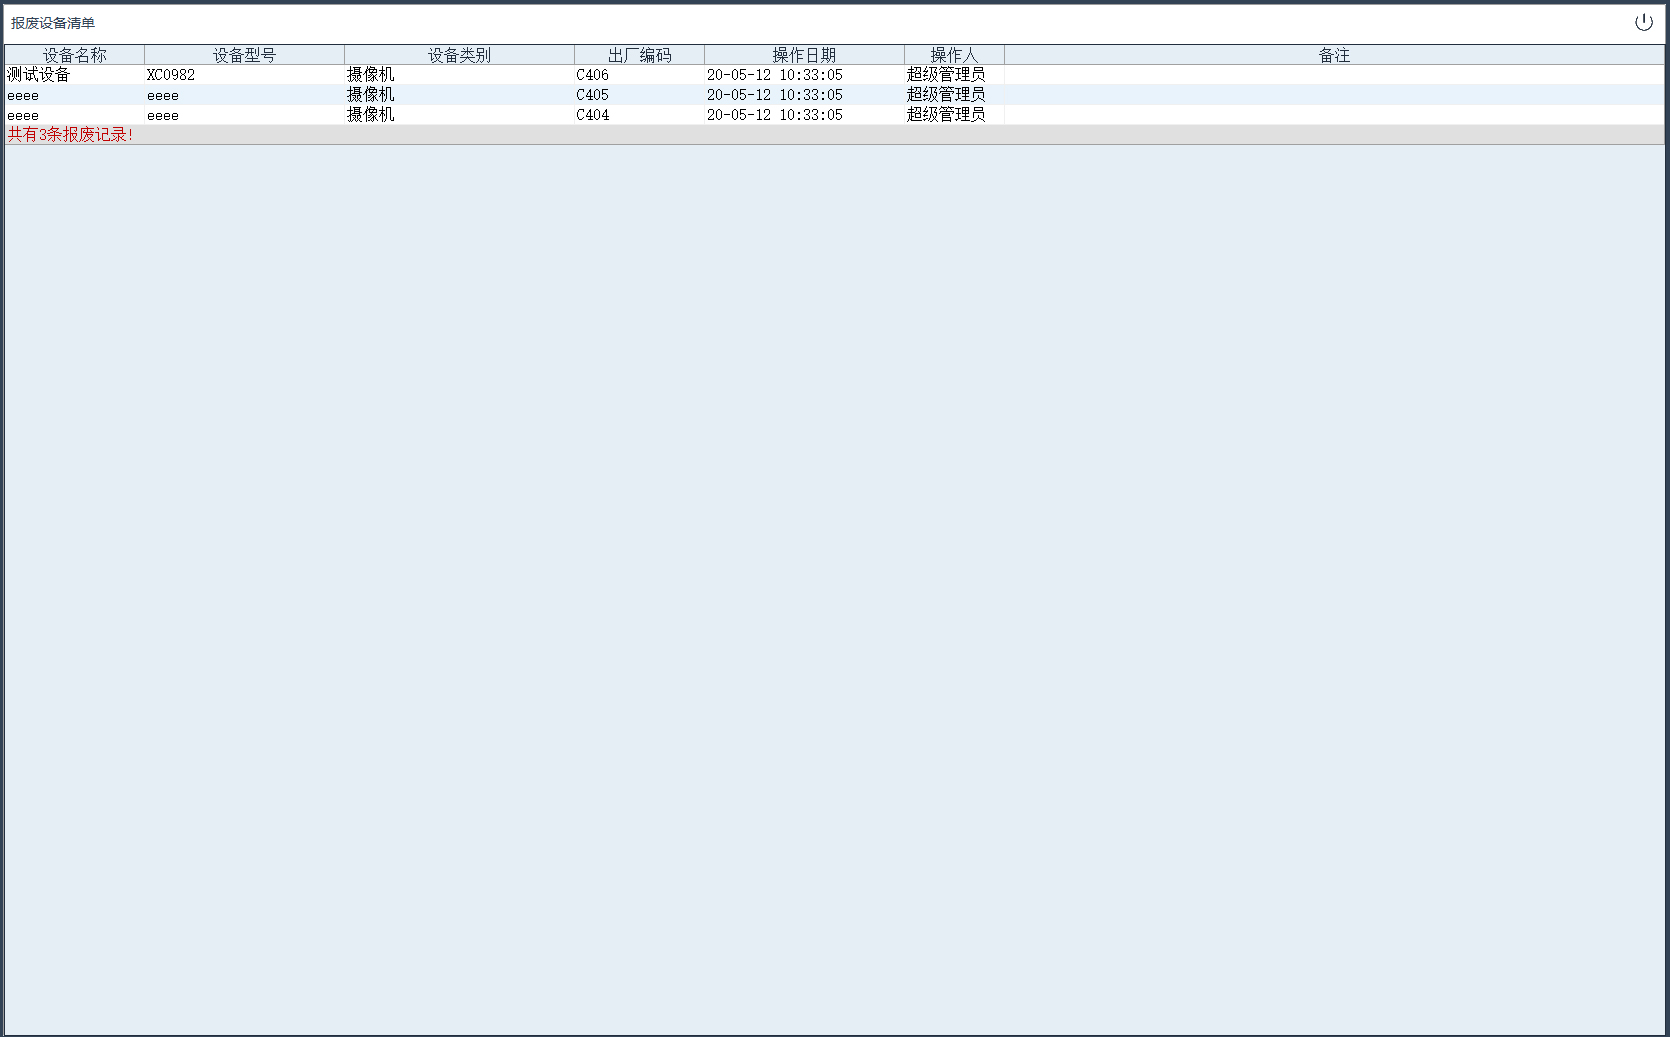
Task: Click 超级管理员 in the first row
Action: pos(945,75)
